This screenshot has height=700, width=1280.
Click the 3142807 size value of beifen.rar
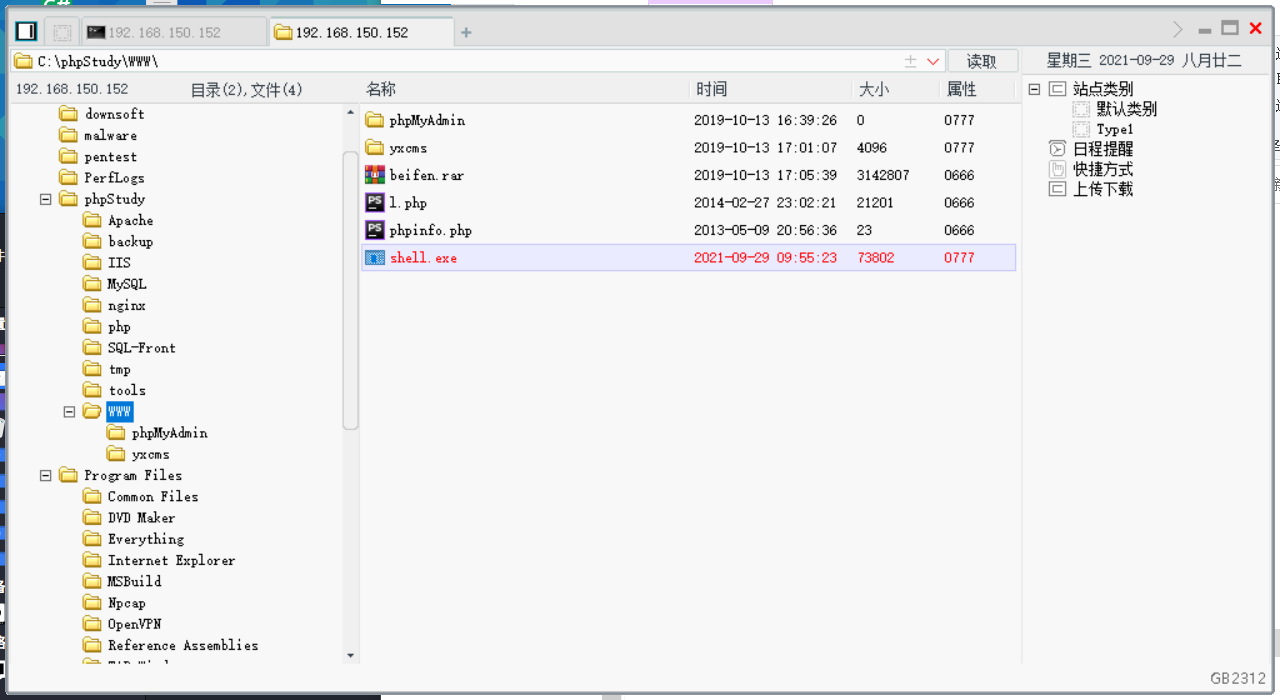[883, 175]
